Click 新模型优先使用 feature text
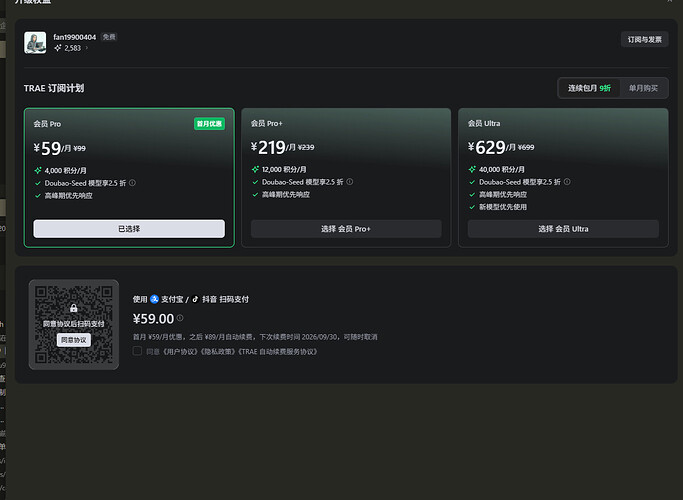Viewport: 683px width, 500px height. (x=503, y=207)
